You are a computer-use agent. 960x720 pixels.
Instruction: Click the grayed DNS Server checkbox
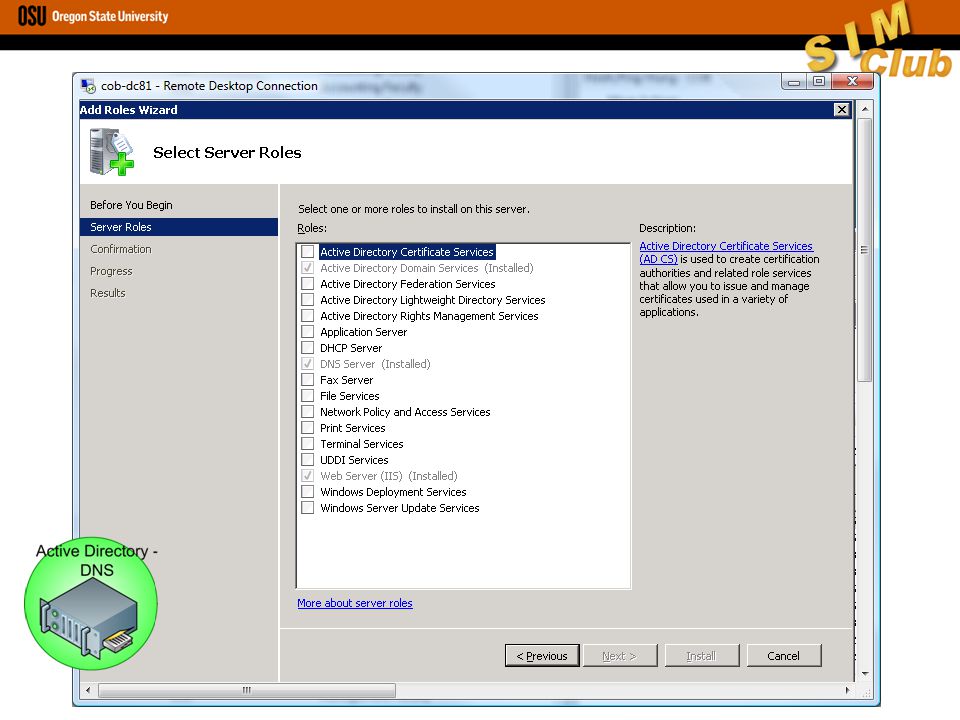point(308,364)
